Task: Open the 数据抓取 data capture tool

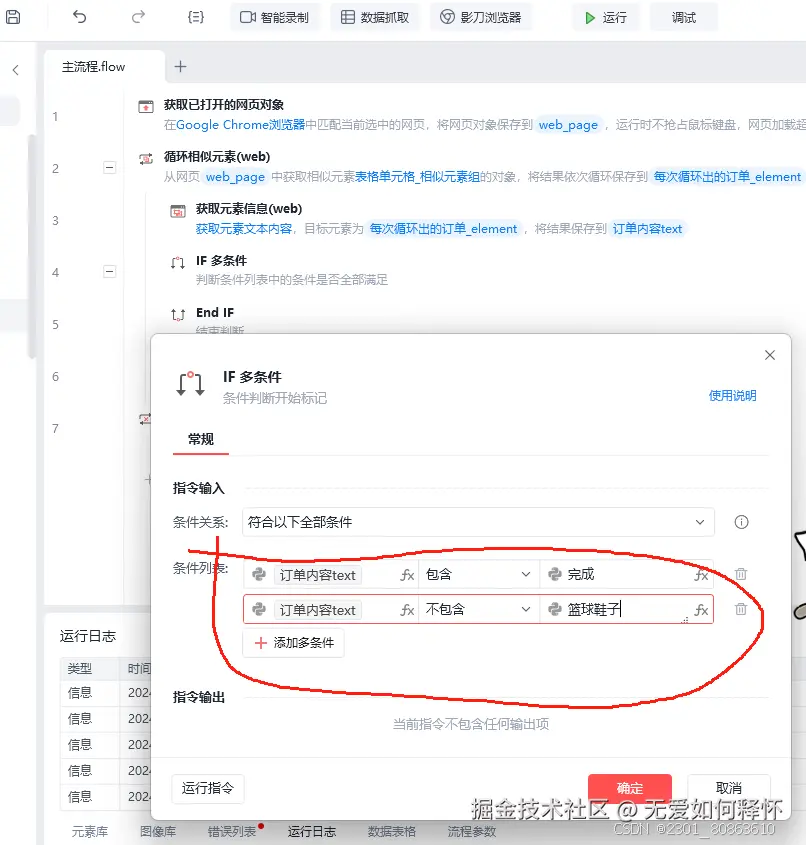Action: click(x=374, y=16)
